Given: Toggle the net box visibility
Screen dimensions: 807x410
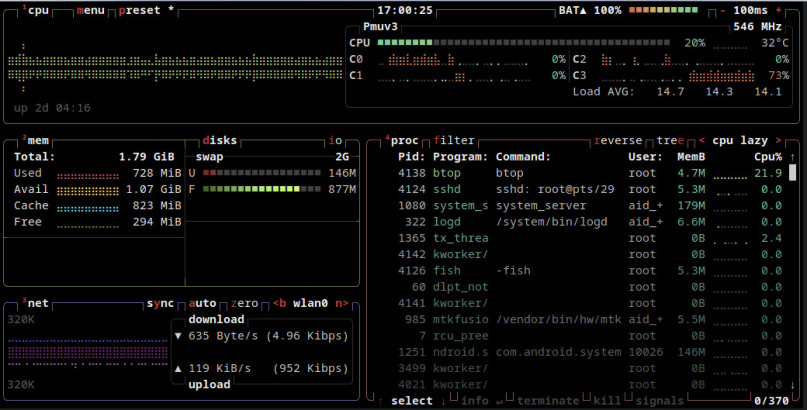Looking at the screenshot, I should (37, 303).
